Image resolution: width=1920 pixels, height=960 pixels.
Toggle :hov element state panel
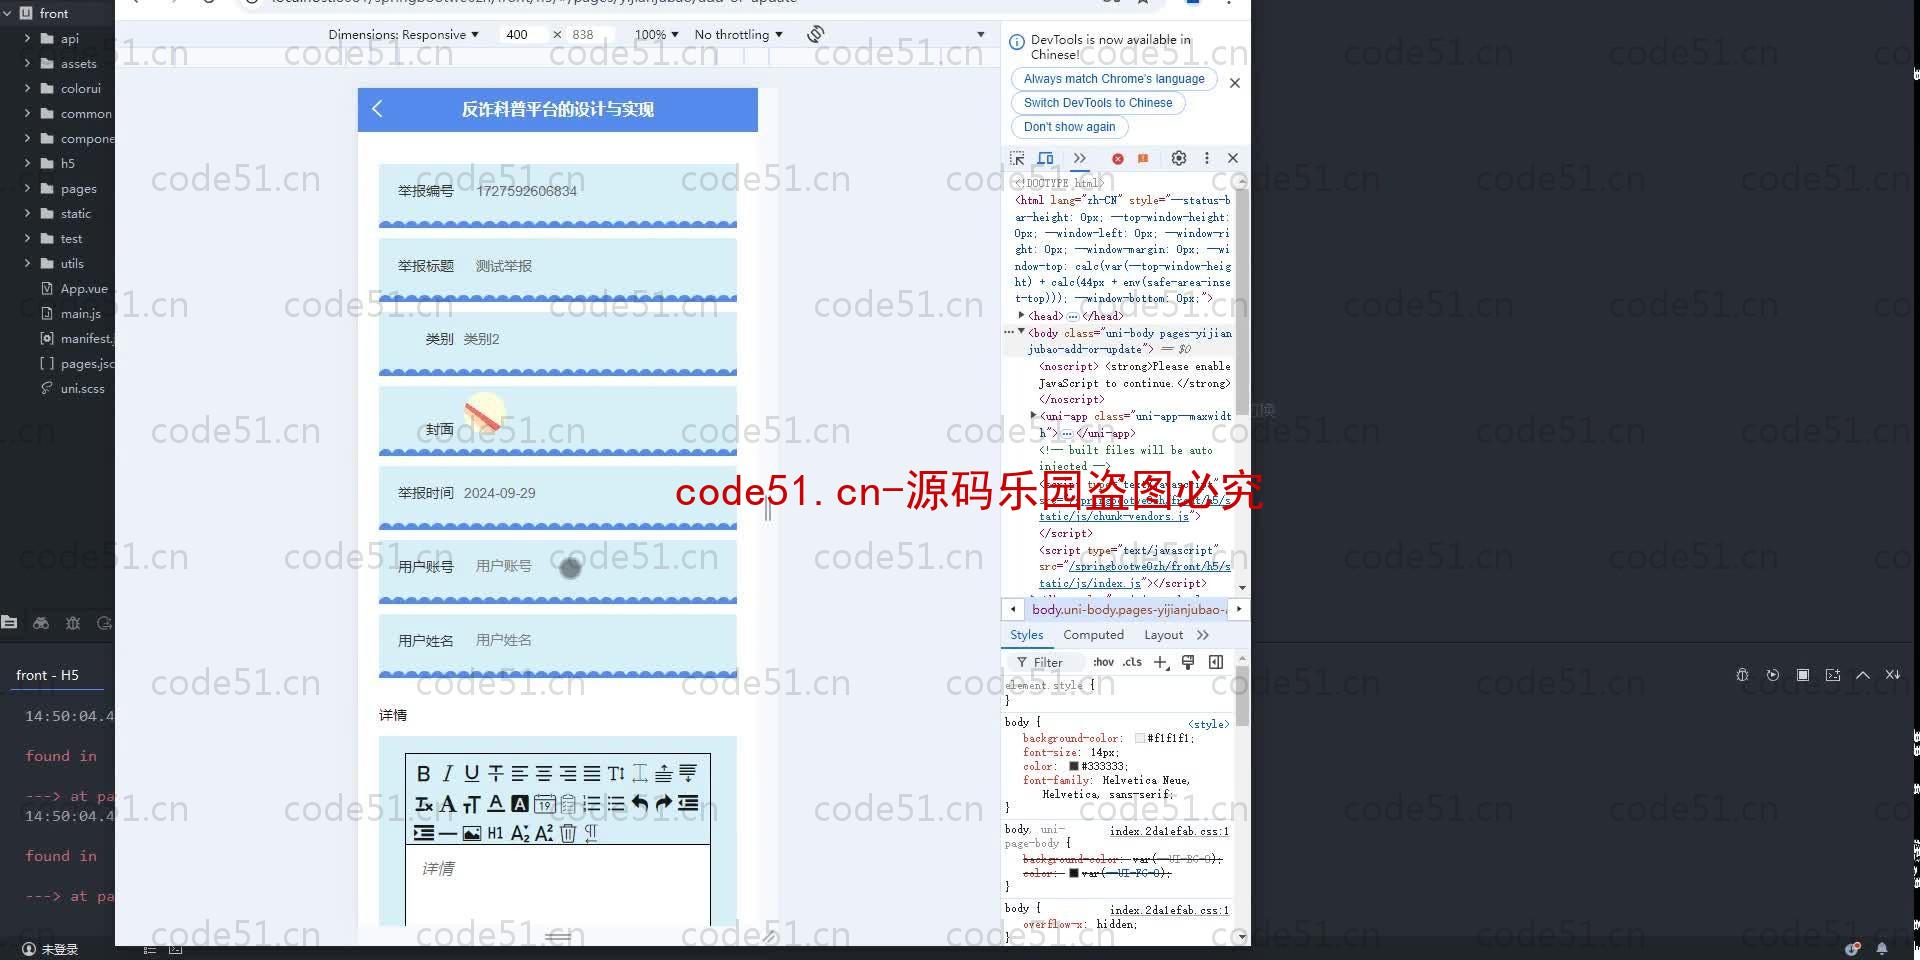1103,662
